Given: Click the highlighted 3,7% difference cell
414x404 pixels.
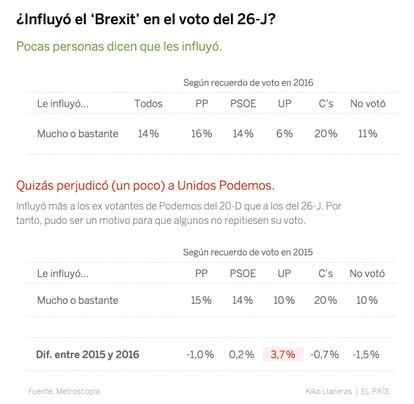Looking at the screenshot, I should [x=283, y=354].
